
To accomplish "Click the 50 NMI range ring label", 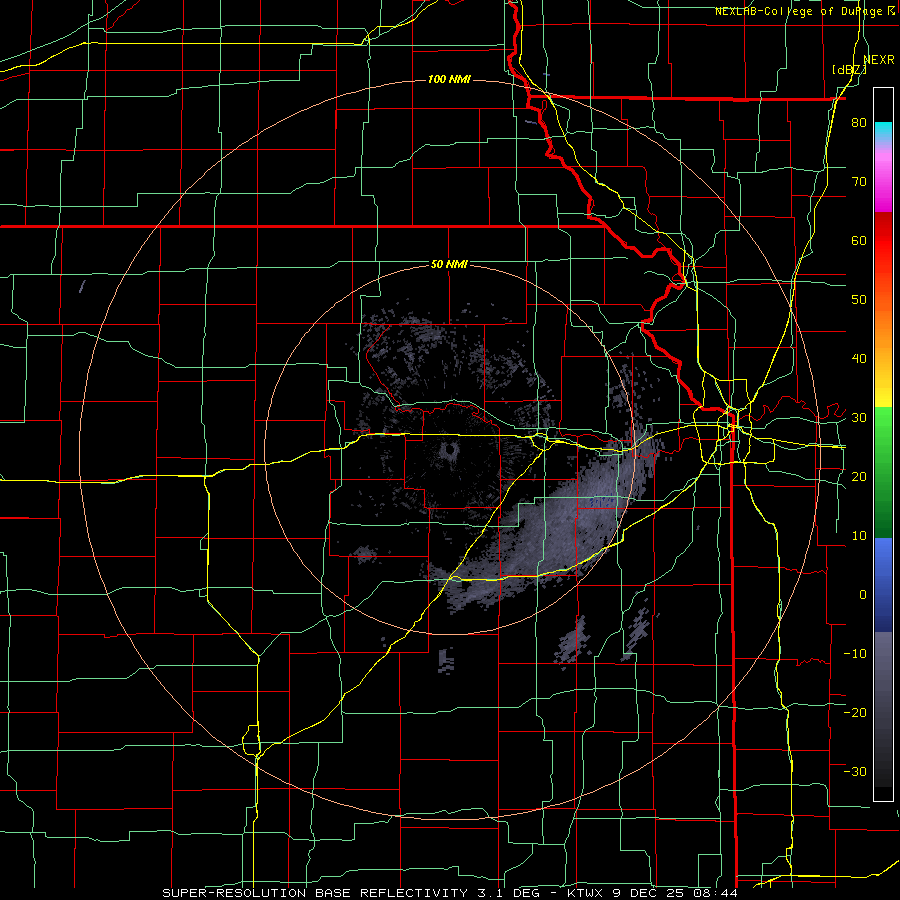I will point(449,265).
